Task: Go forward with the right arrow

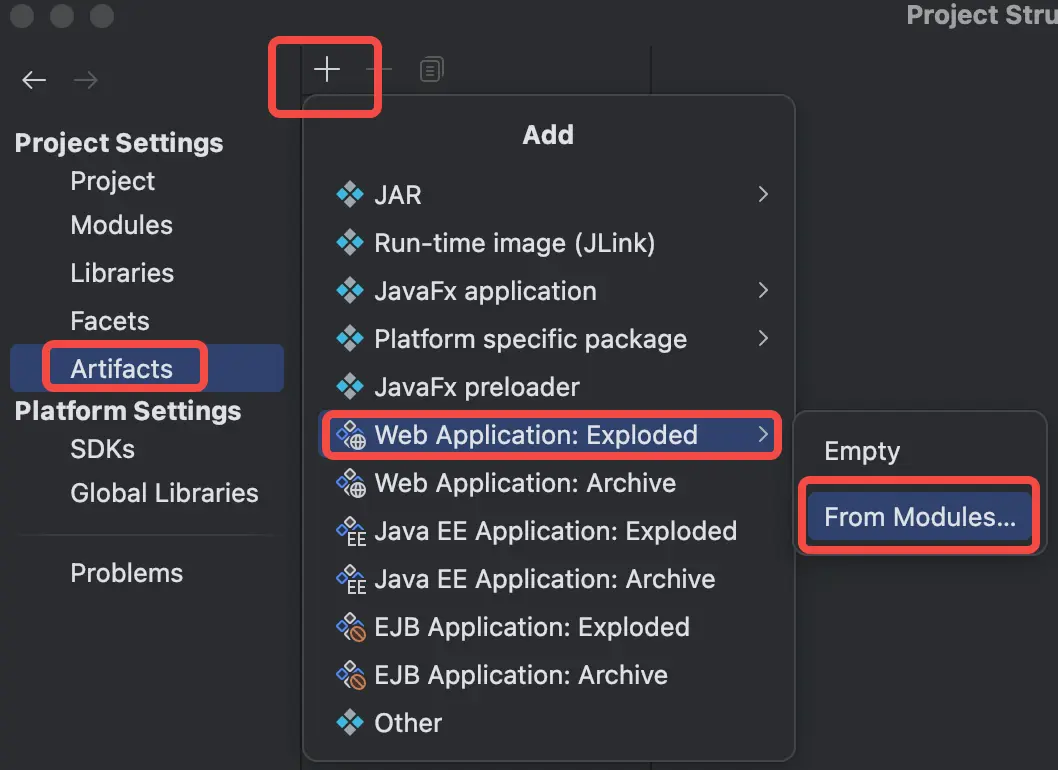Action: (x=86, y=80)
